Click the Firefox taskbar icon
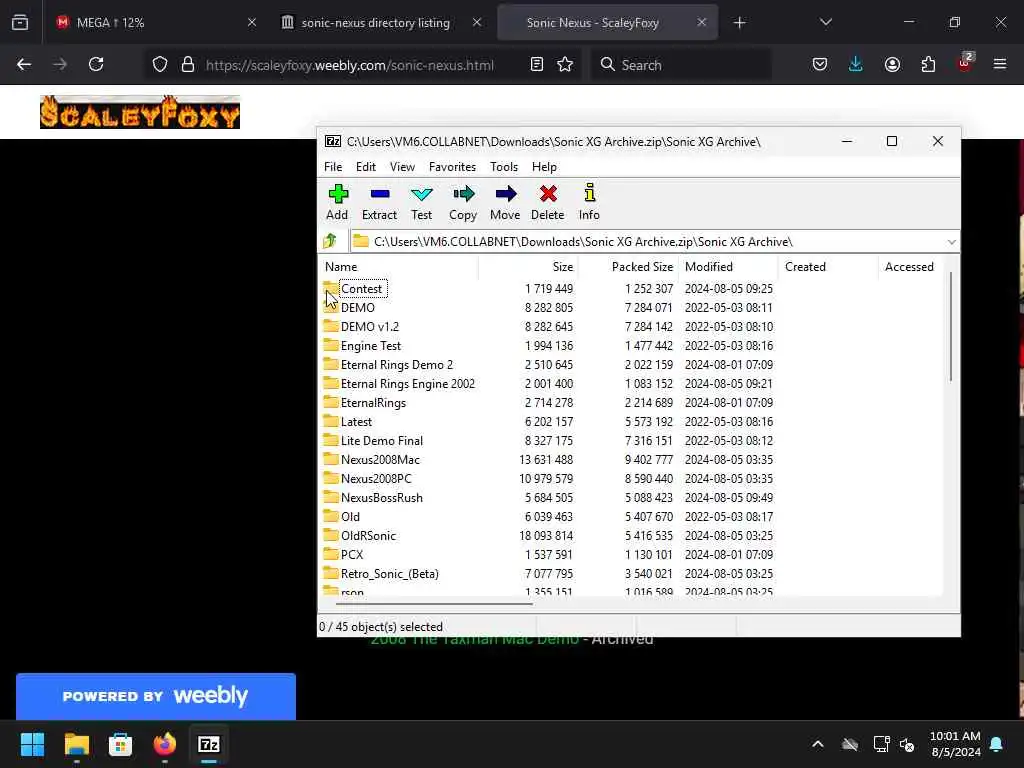The height and width of the screenshot is (768, 1024). (165, 744)
